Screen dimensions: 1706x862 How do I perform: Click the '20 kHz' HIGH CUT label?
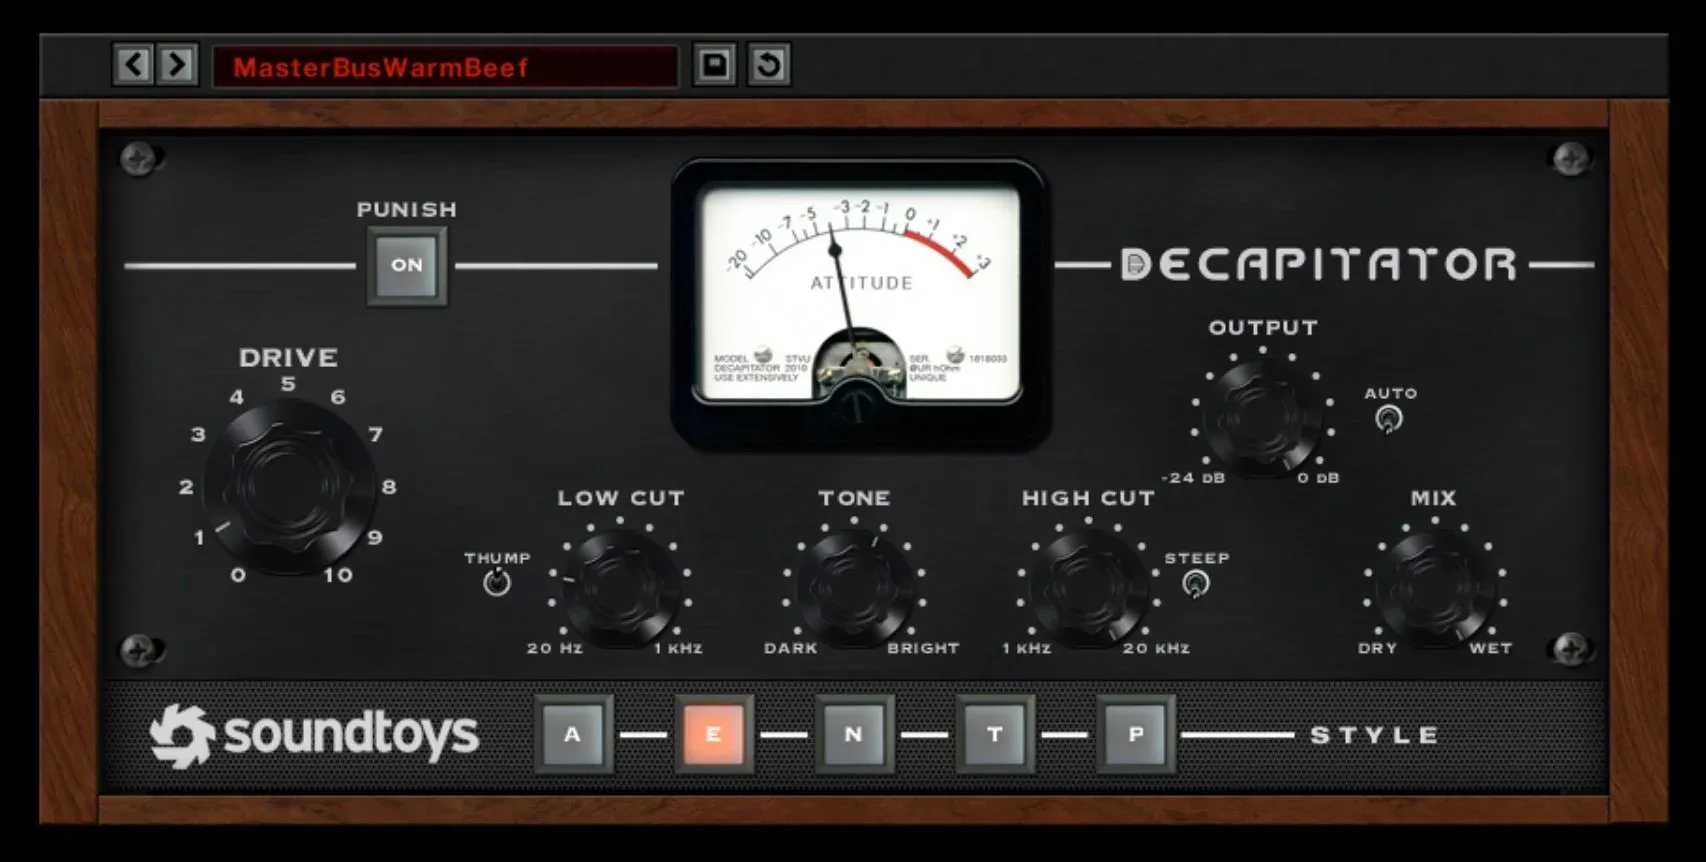coord(1157,648)
